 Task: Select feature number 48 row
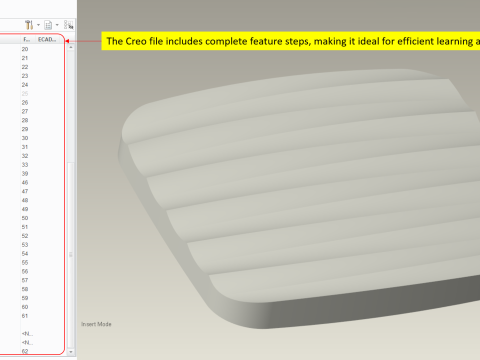point(25,200)
